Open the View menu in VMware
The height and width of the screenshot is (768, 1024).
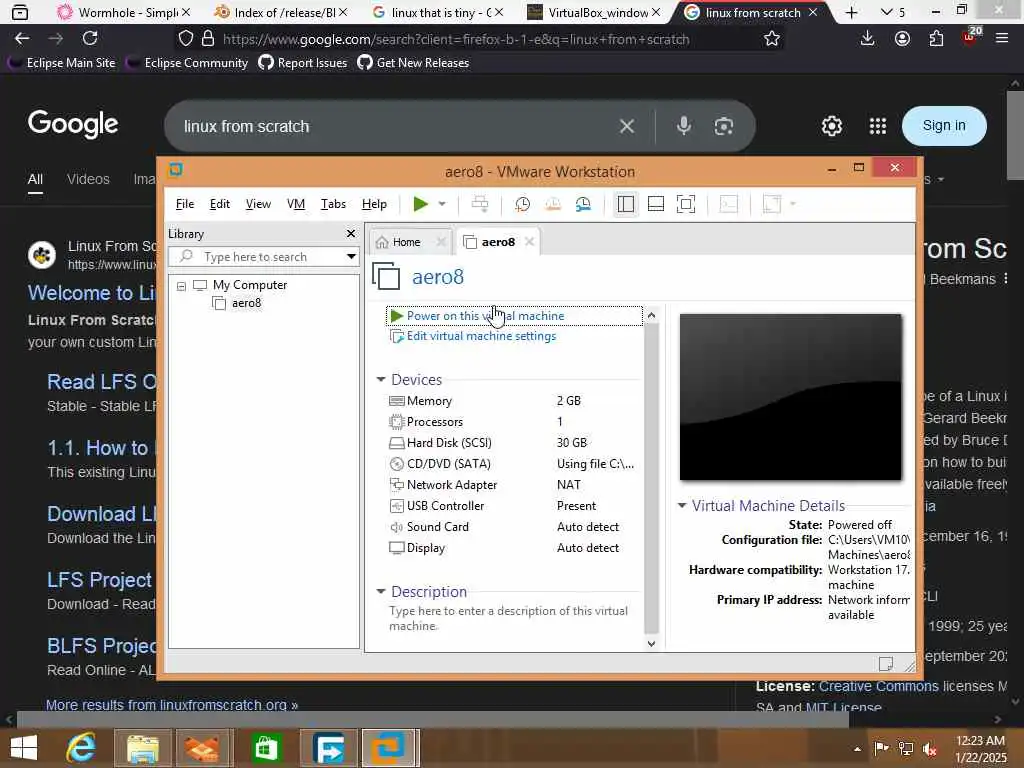(258, 204)
